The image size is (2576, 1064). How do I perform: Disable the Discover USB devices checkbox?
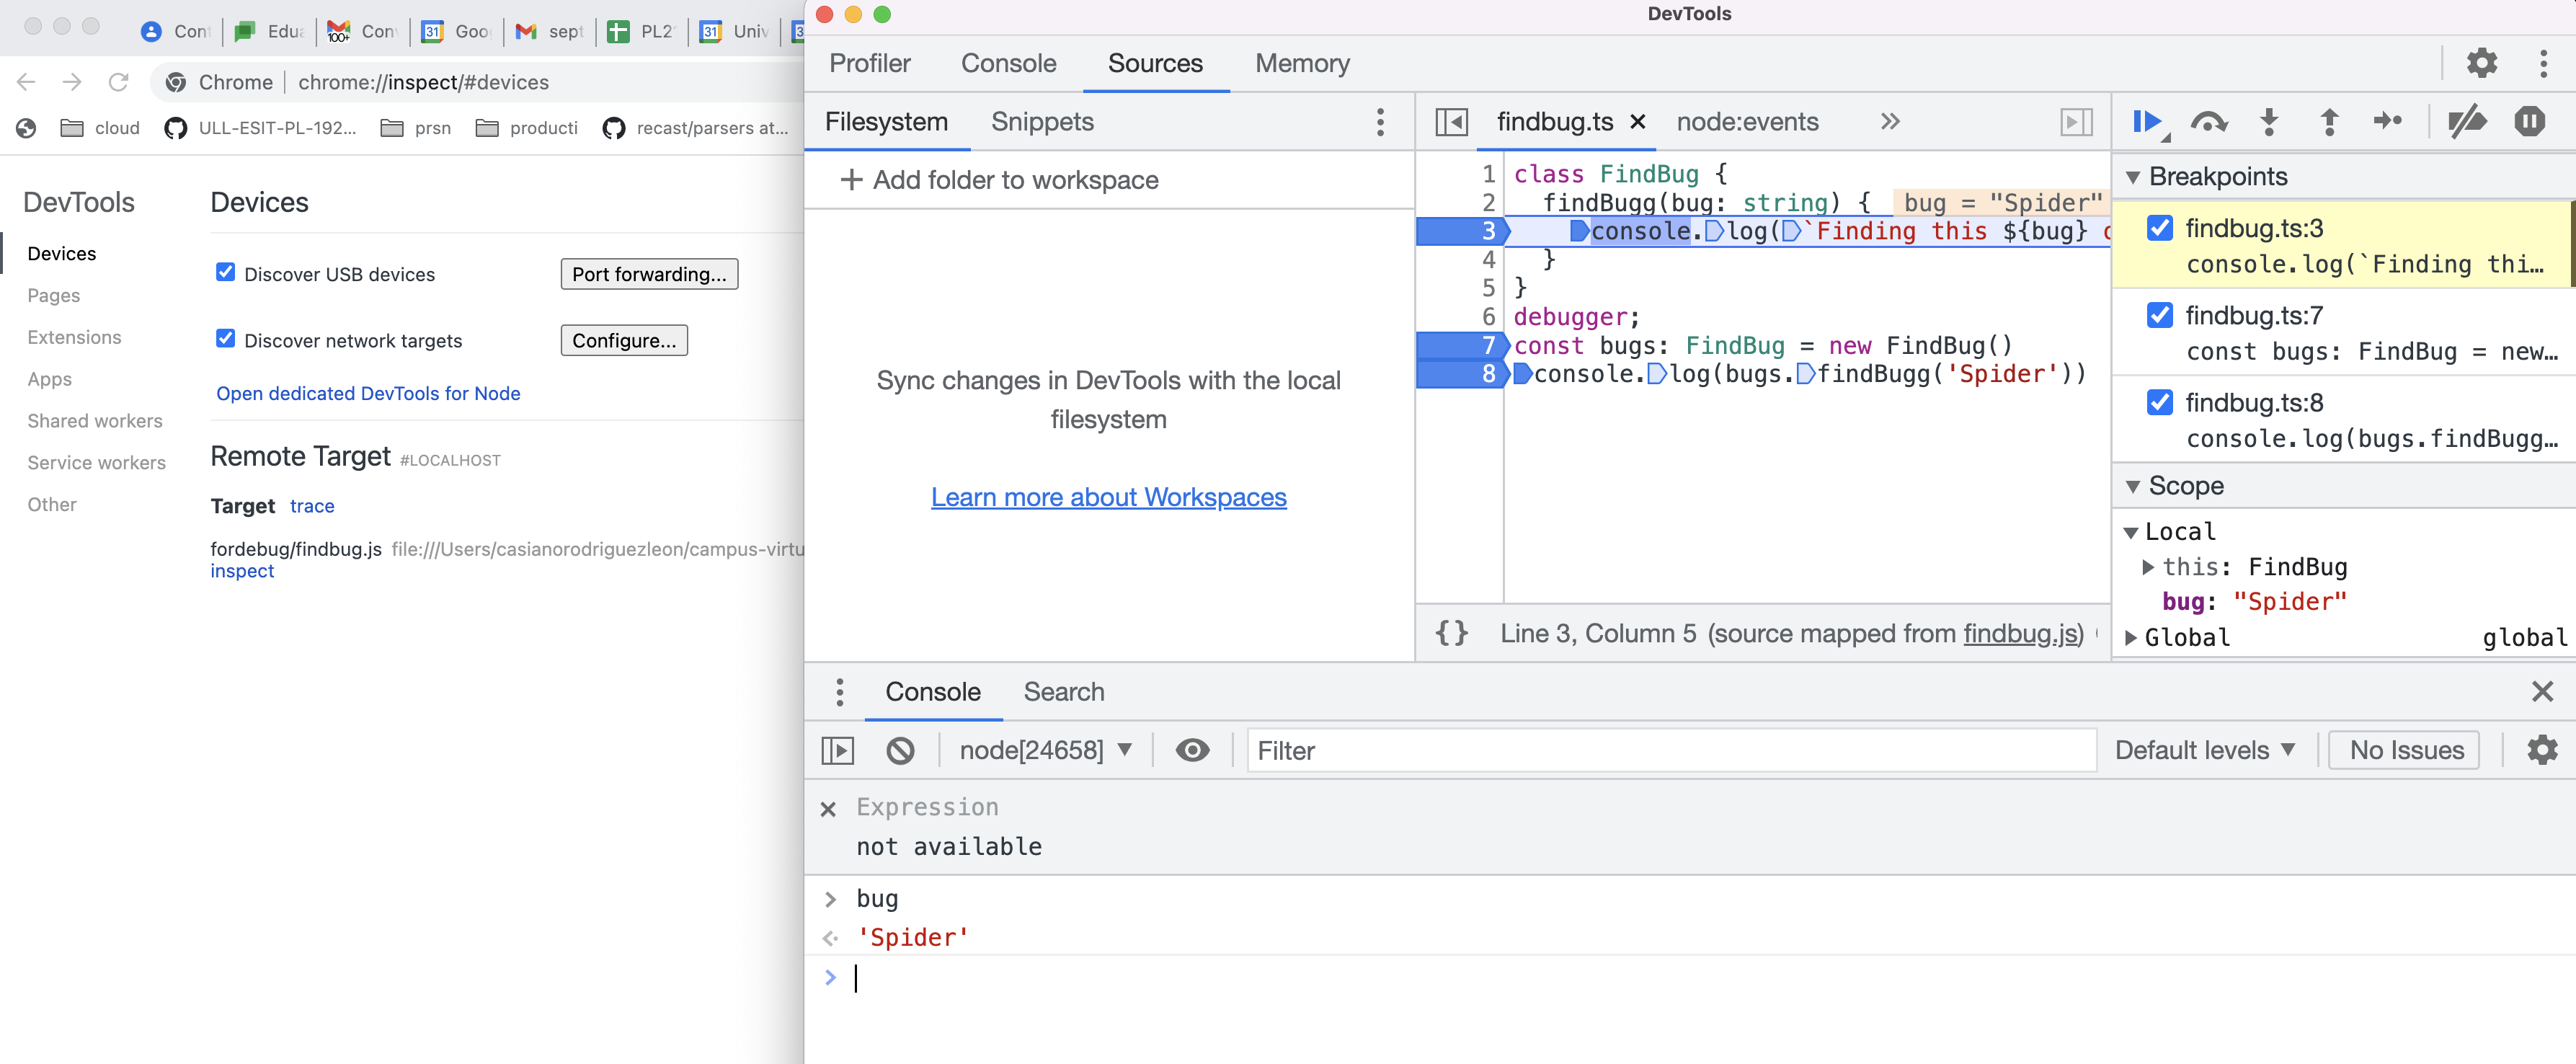[225, 272]
